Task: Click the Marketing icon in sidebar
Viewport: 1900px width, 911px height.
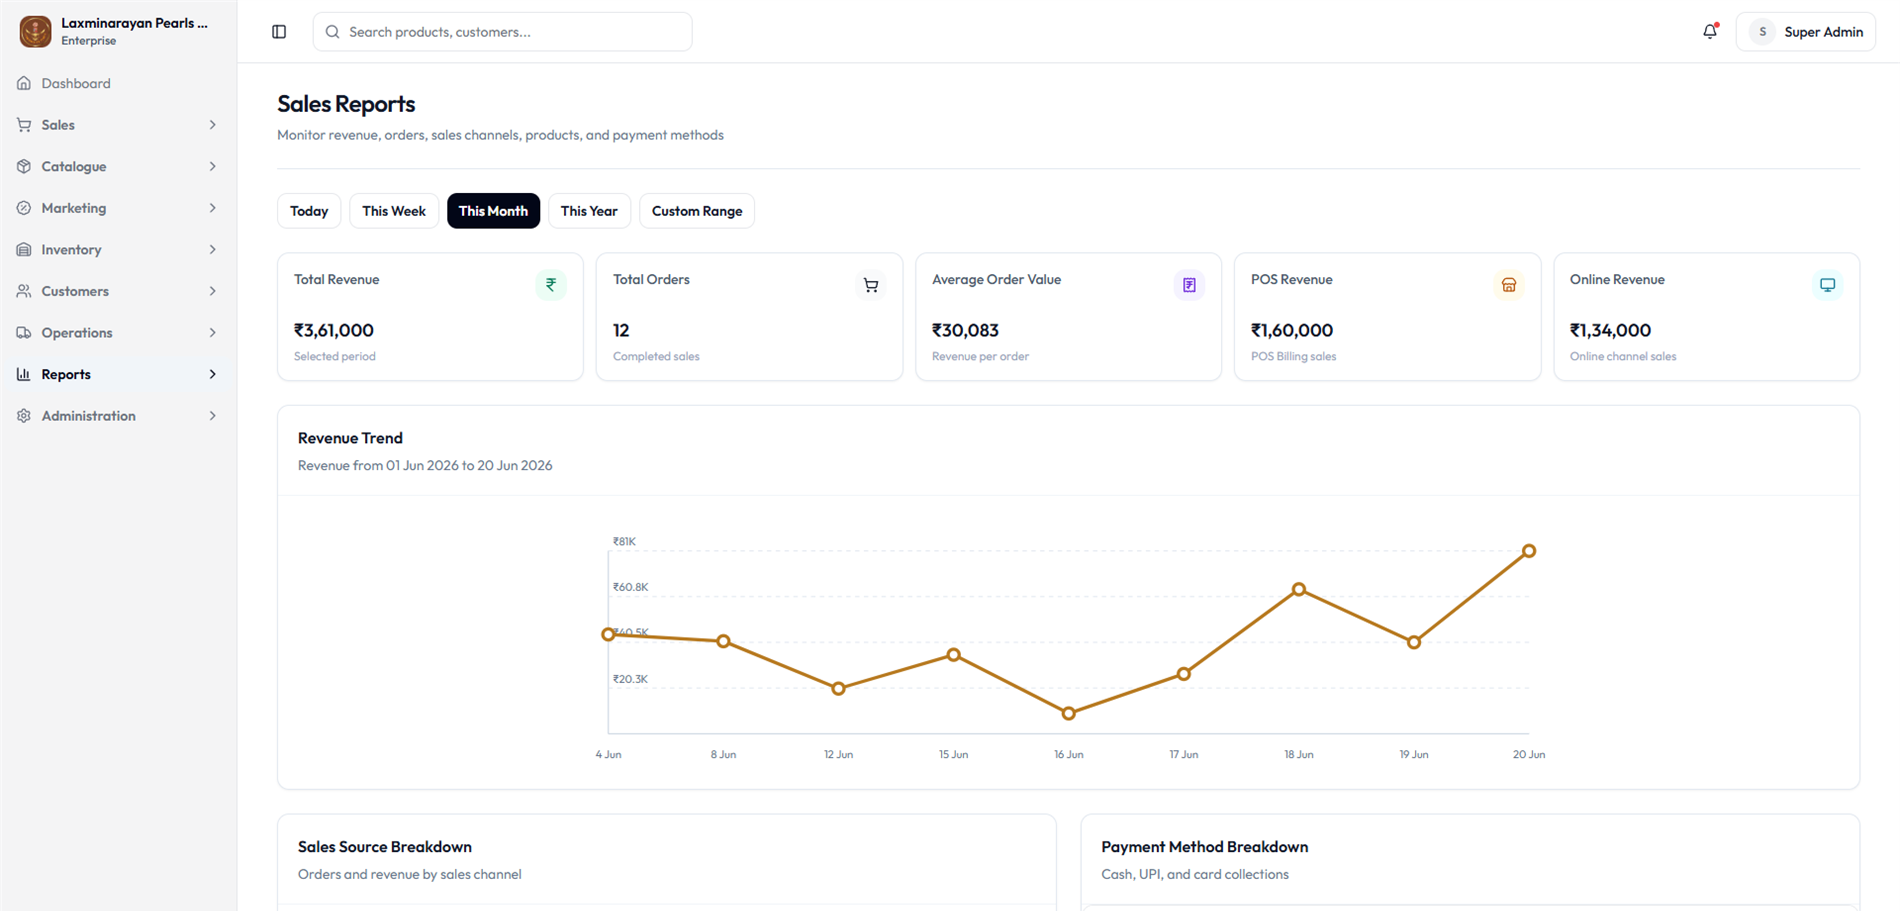Action: [x=24, y=208]
